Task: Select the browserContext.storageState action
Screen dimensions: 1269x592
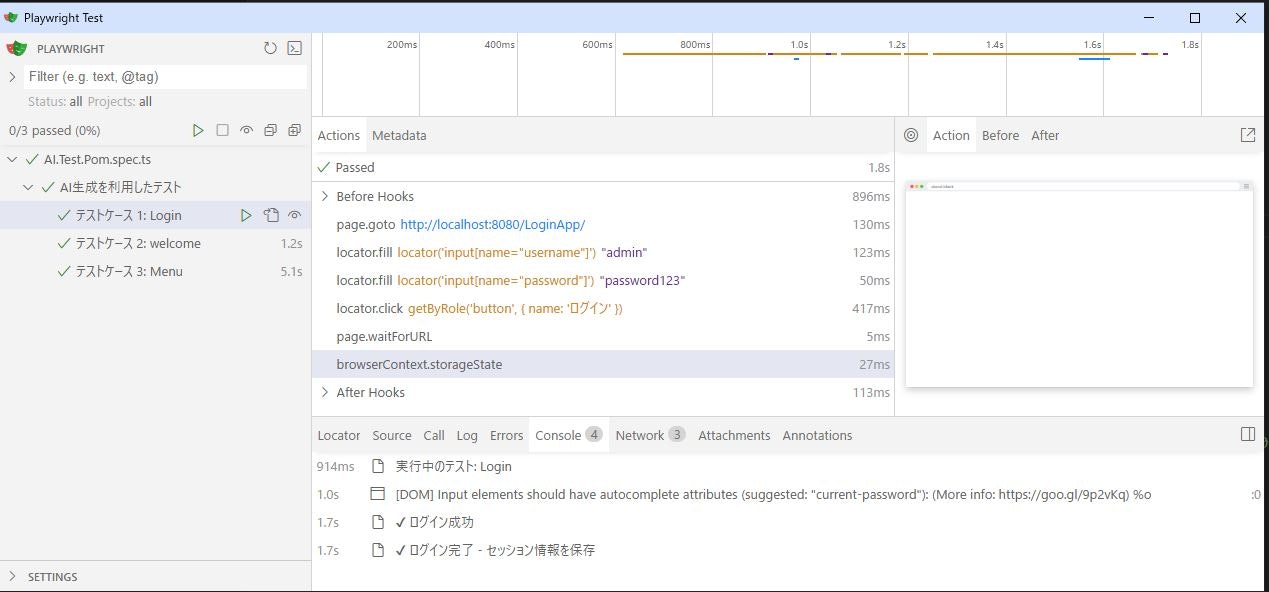Action: click(603, 364)
